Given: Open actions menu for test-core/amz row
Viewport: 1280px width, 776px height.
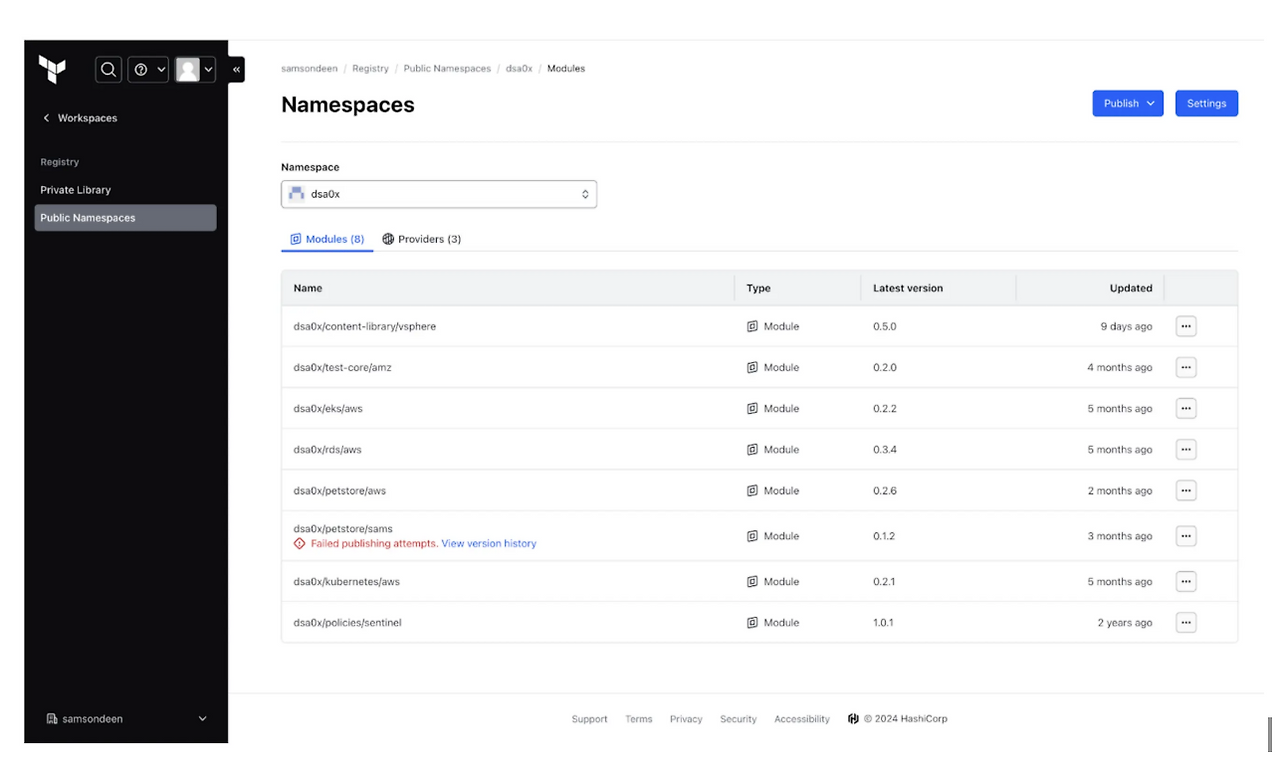Looking at the screenshot, I should (1186, 368).
